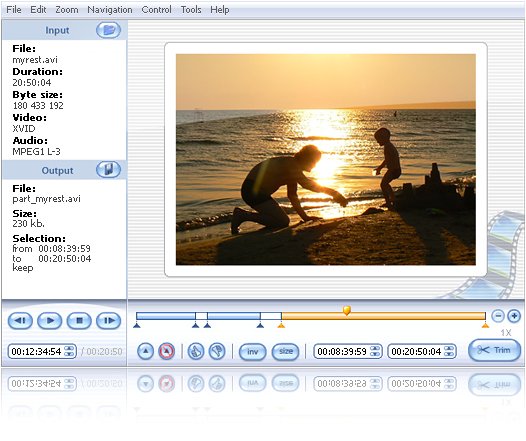Open the Tools menu

coord(191,10)
